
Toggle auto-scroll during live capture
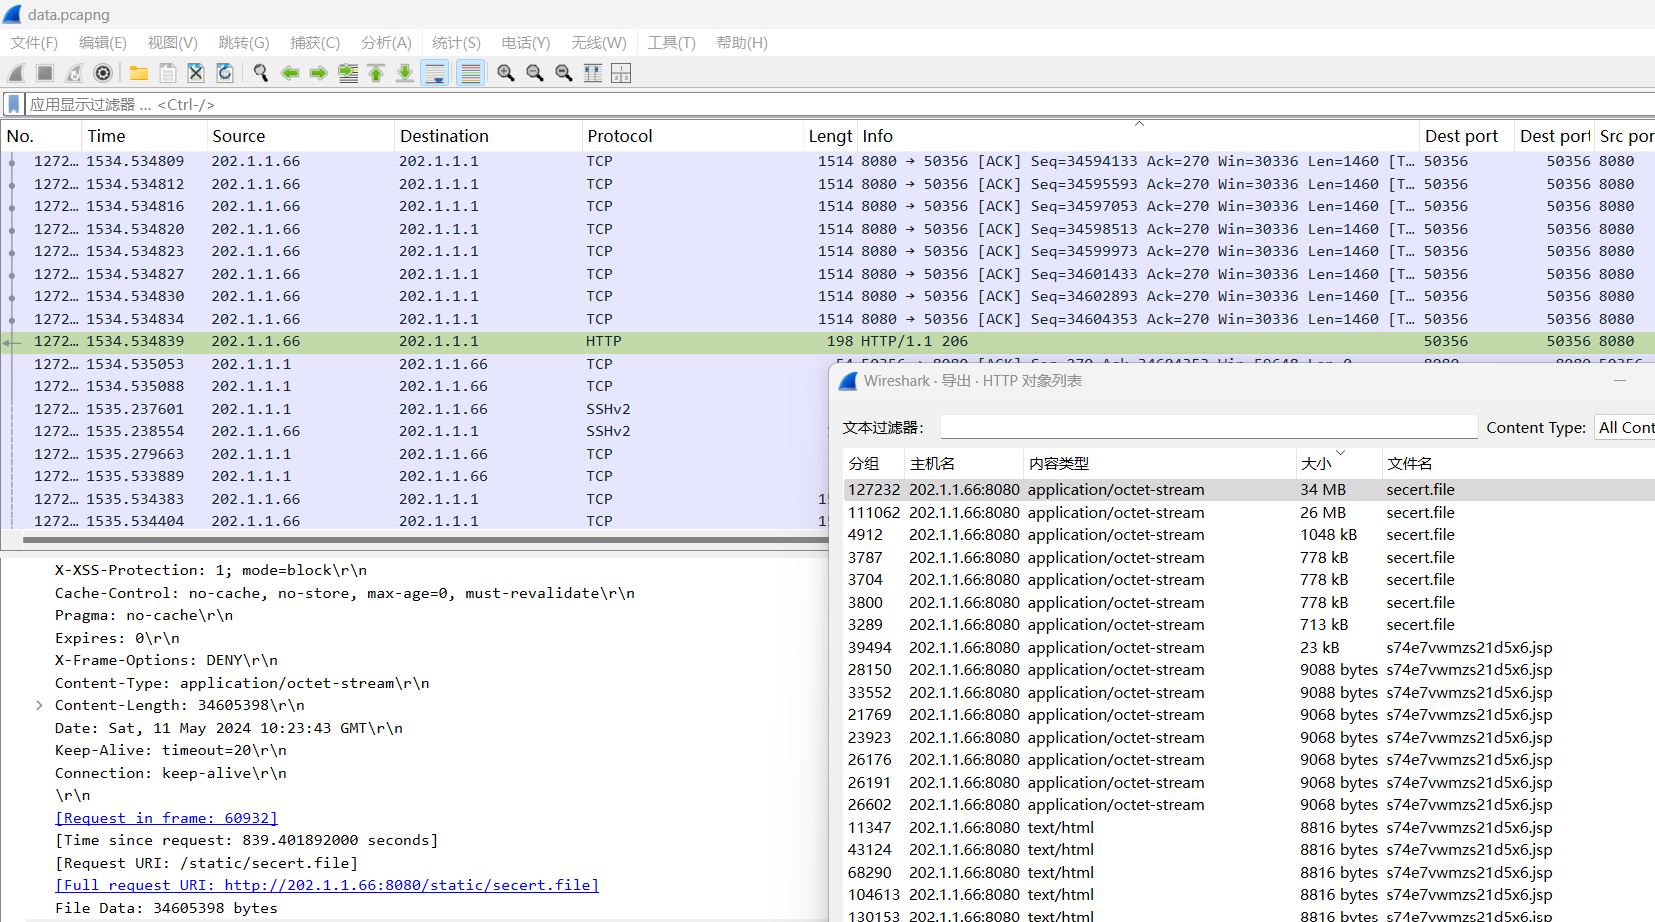click(x=435, y=73)
